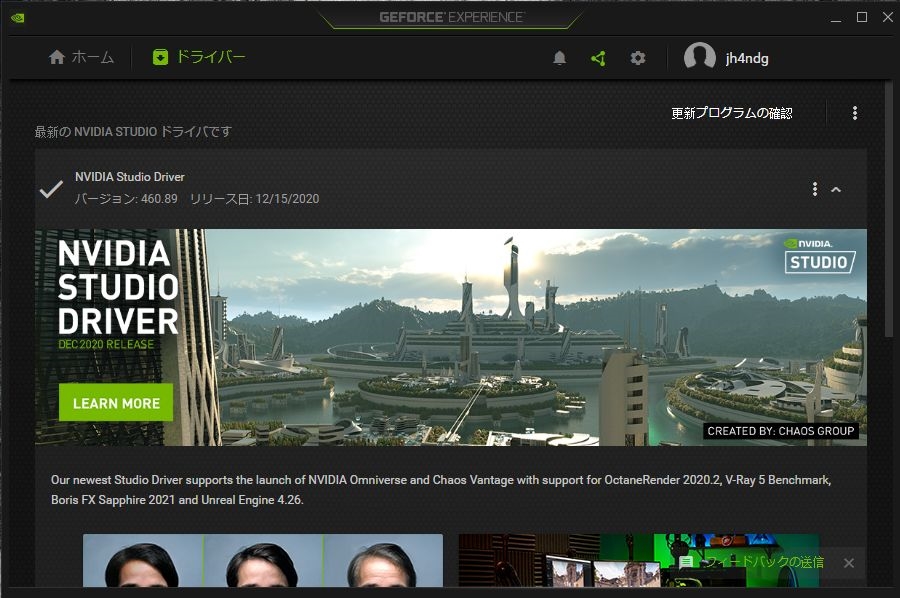
Task: Click the '最新の NVIDIA STUDIO ドライバです' status text
Action: (133, 131)
